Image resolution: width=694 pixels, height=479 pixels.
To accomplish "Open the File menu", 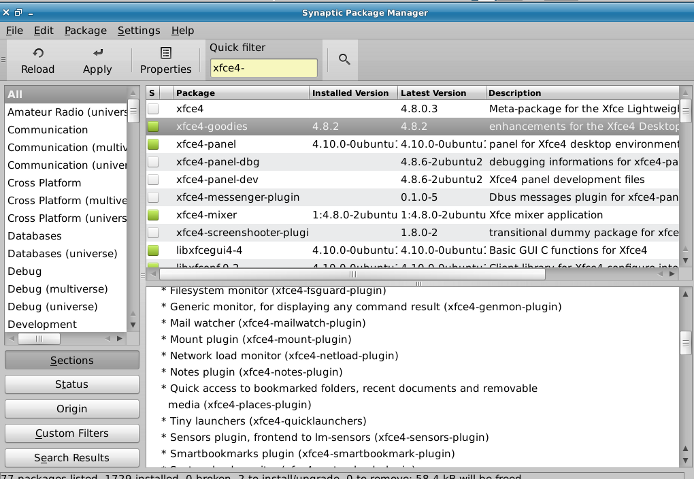I will pos(15,31).
